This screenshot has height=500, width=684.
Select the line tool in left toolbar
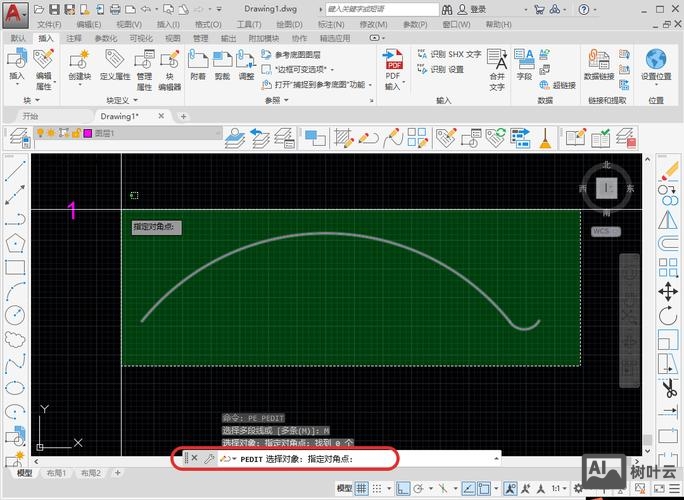pyautogui.click(x=14, y=171)
